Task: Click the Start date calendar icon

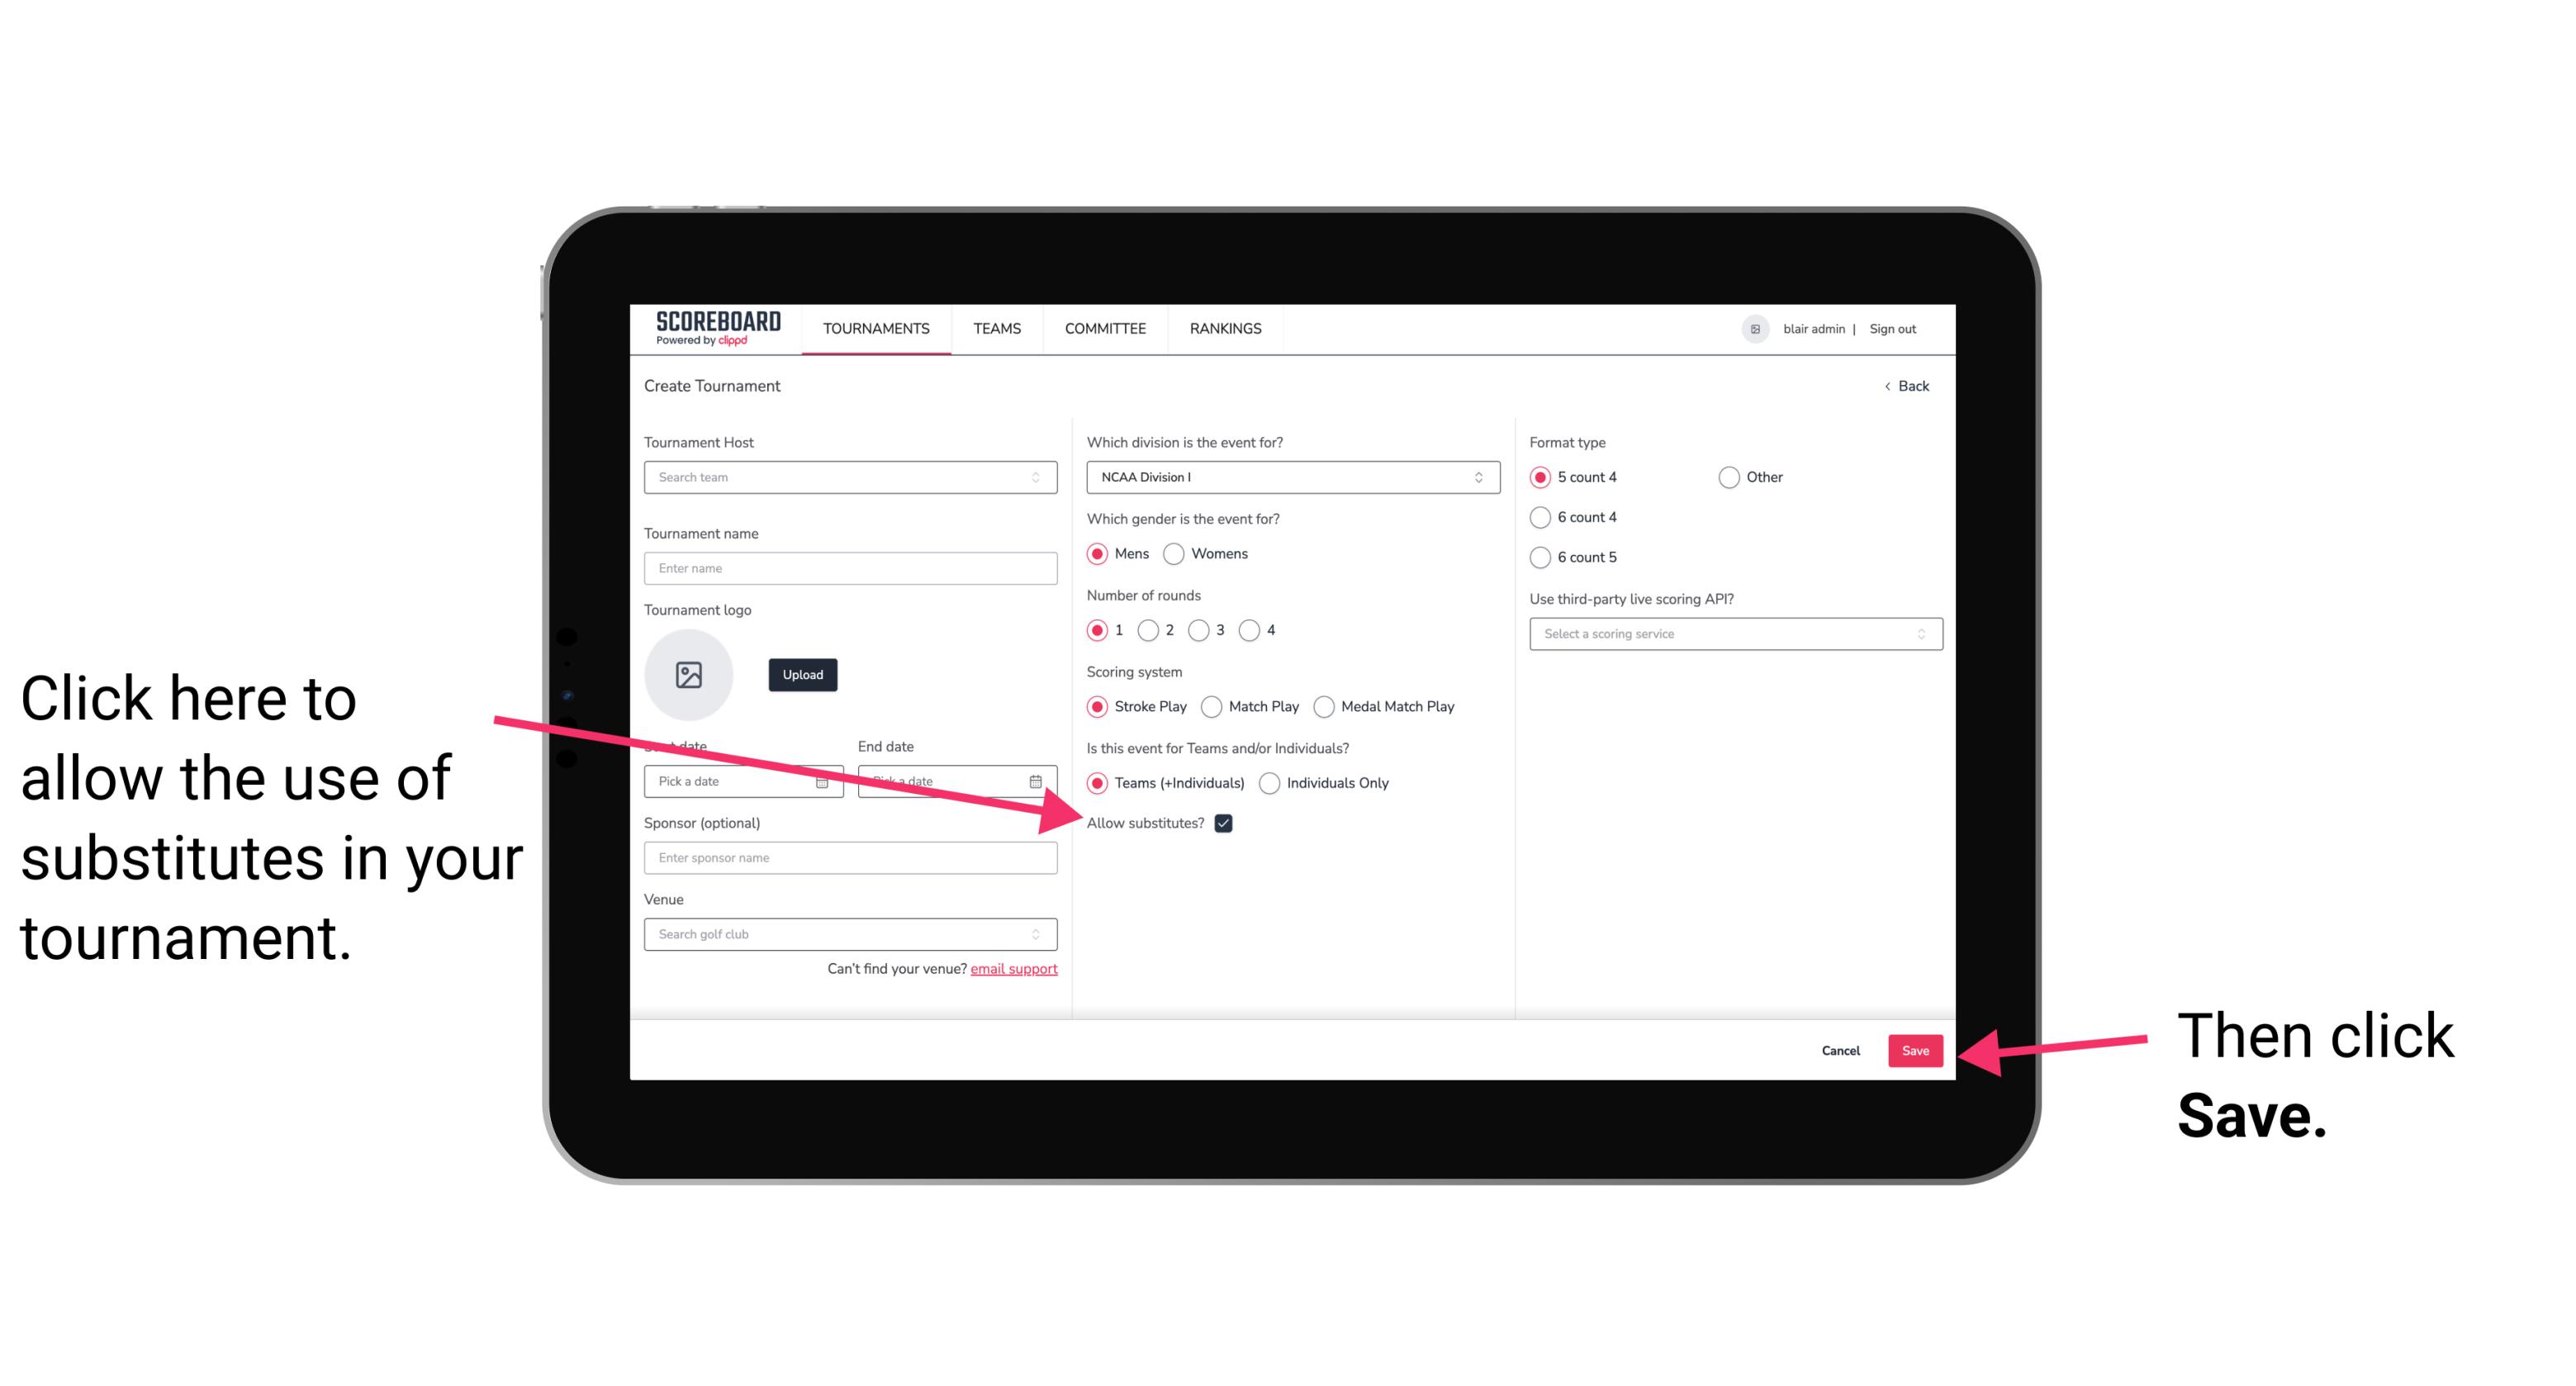Action: (x=828, y=781)
